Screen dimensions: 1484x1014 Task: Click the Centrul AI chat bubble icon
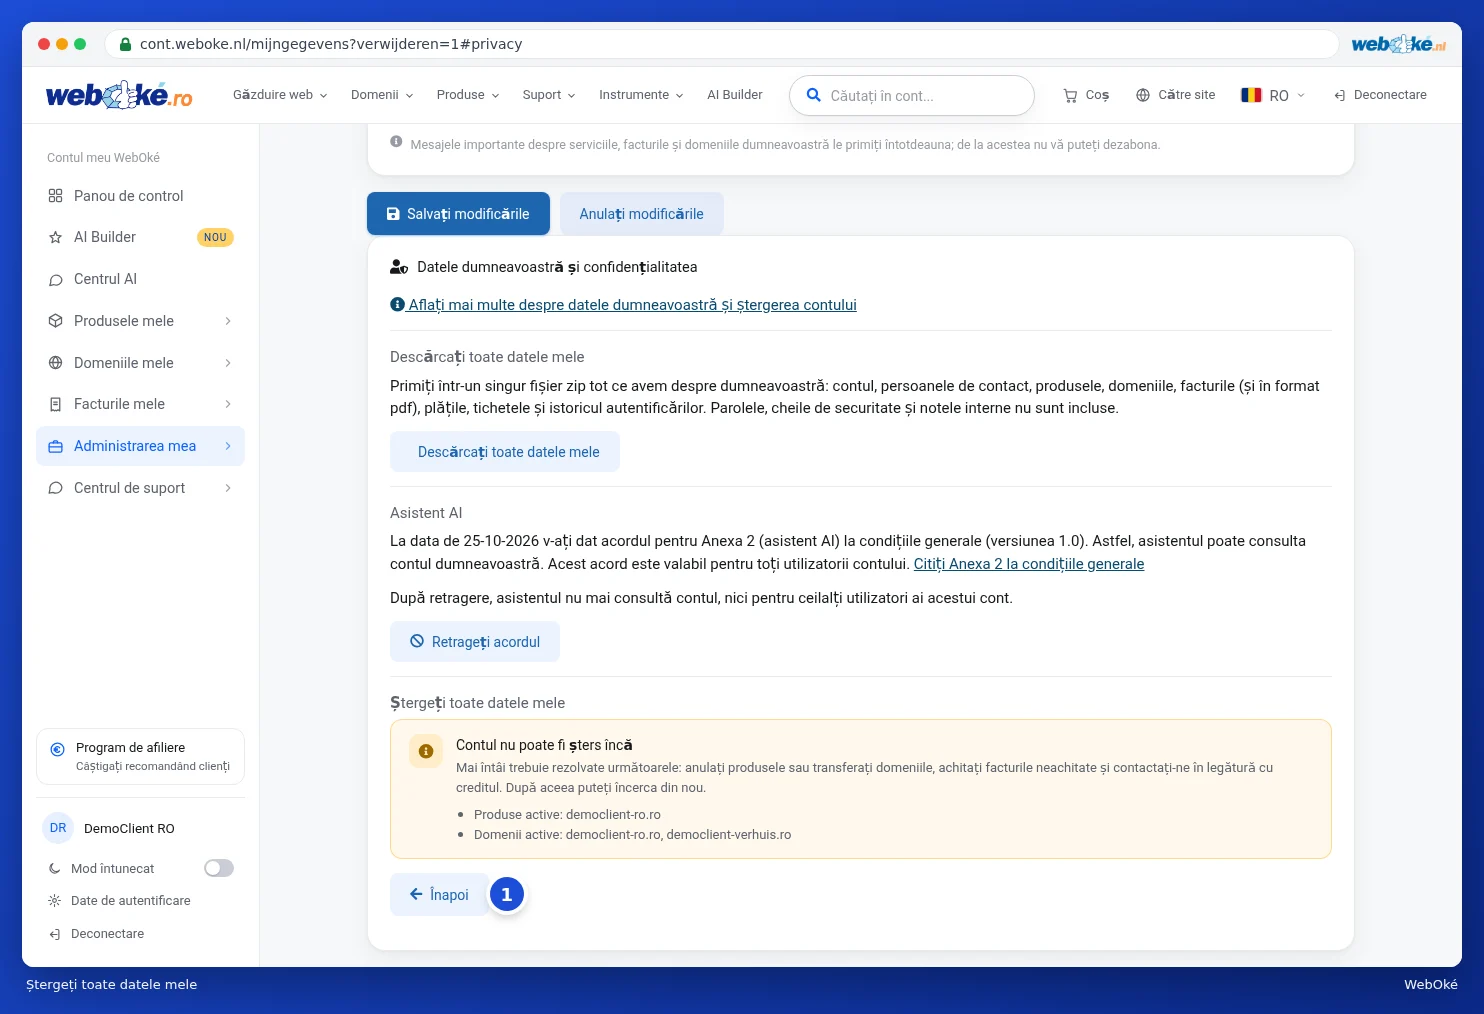point(56,279)
